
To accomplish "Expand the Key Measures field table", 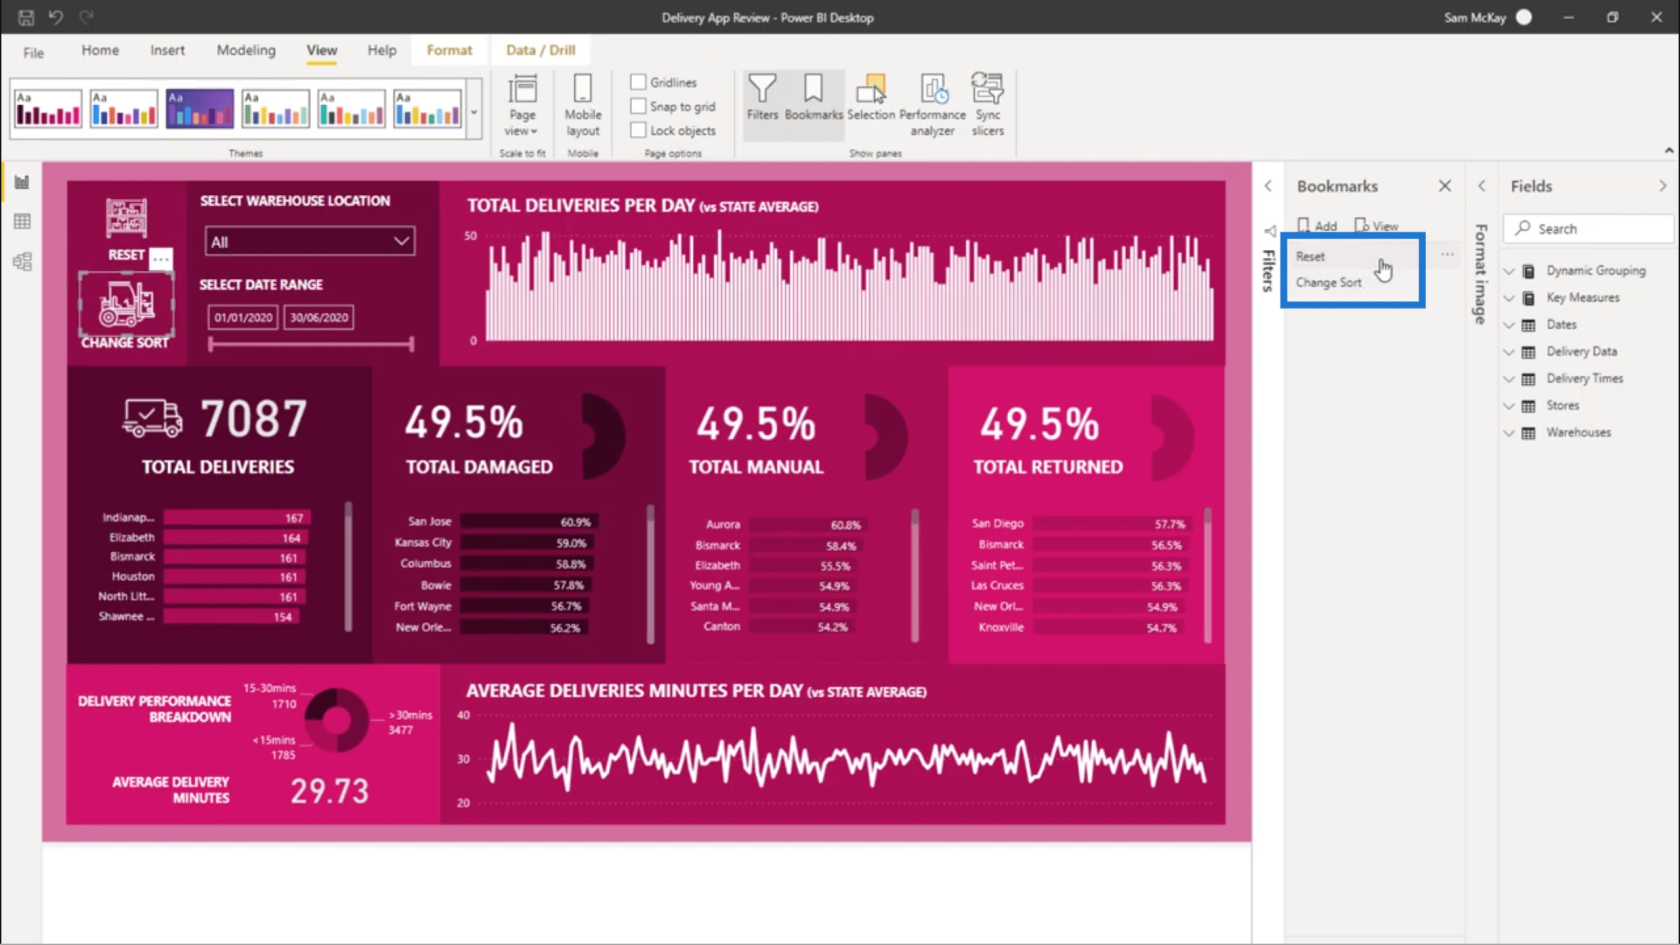I will tap(1509, 298).
